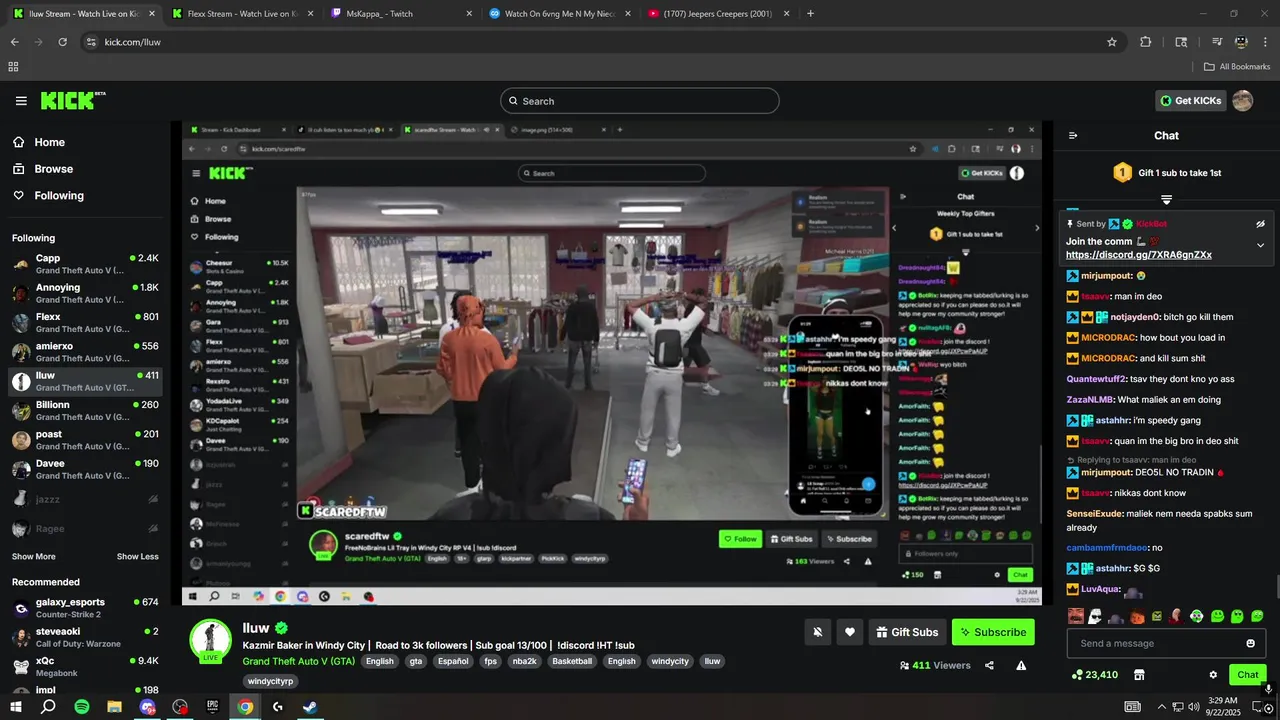Image resolution: width=1280 pixels, height=720 pixels.
Task: Mute stream notifications with bell icon
Action: pyautogui.click(x=818, y=632)
